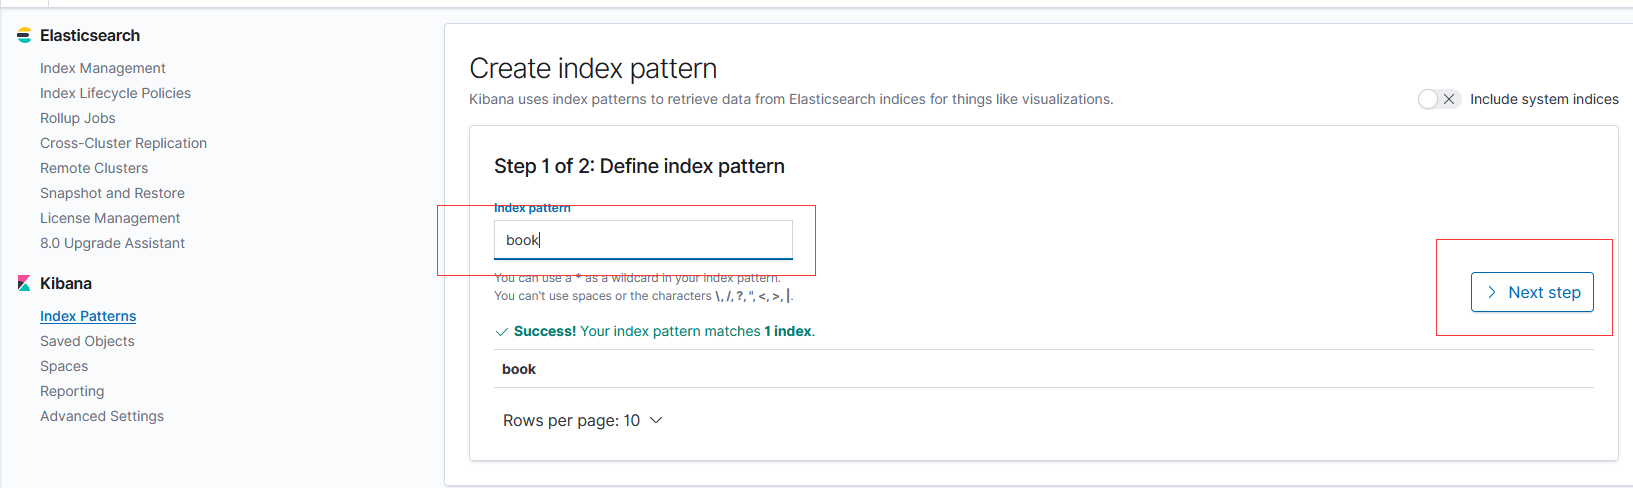Go to Saved Objects
This screenshot has width=1633, height=488.
point(87,341)
